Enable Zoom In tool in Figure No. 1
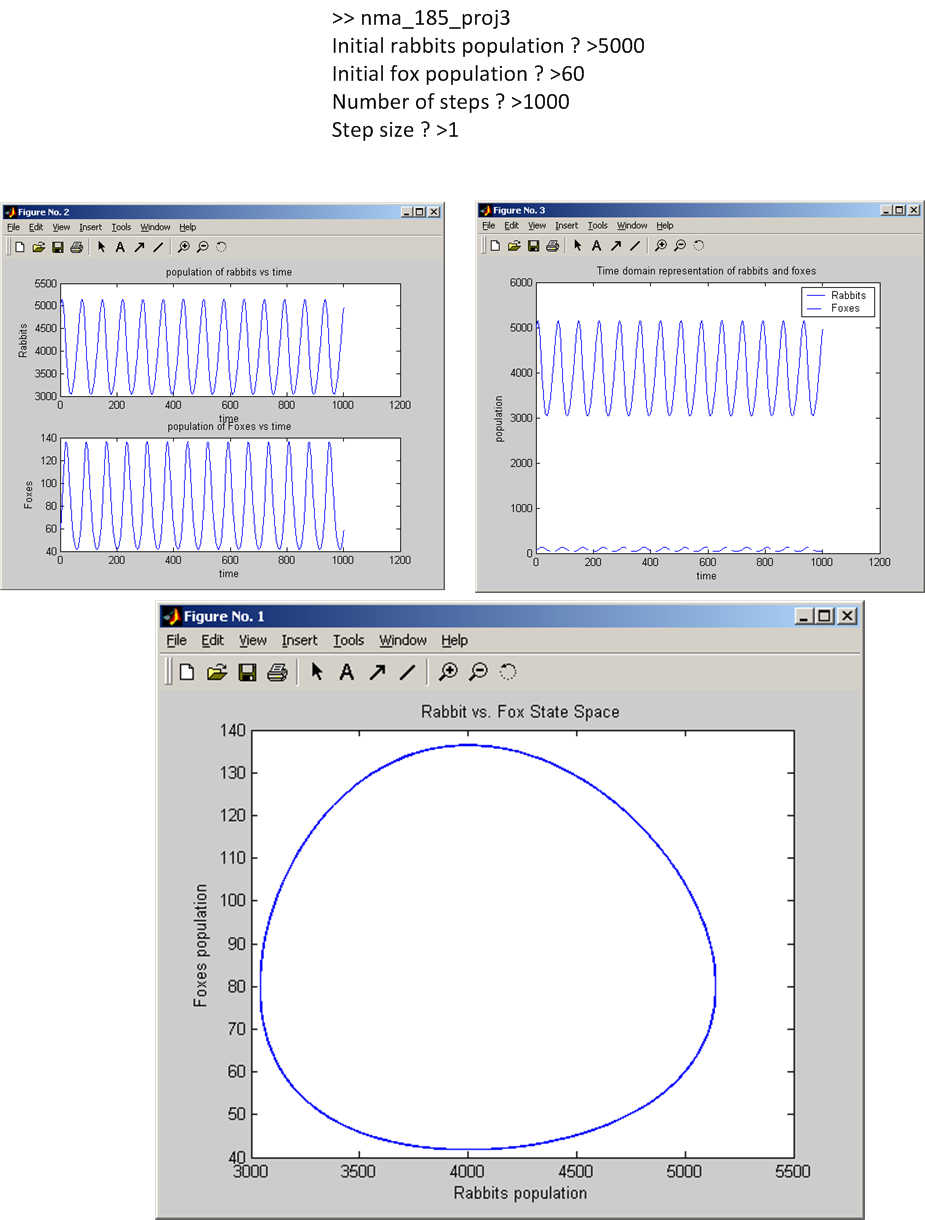The image size is (925, 1220). coord(448,672)
